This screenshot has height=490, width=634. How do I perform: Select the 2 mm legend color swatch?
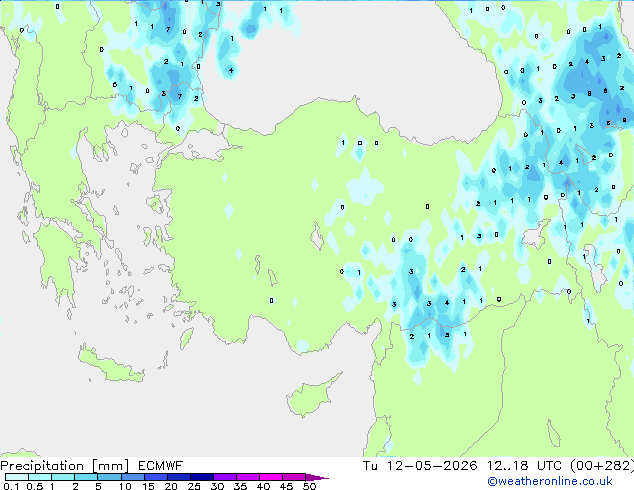point(86,477)
